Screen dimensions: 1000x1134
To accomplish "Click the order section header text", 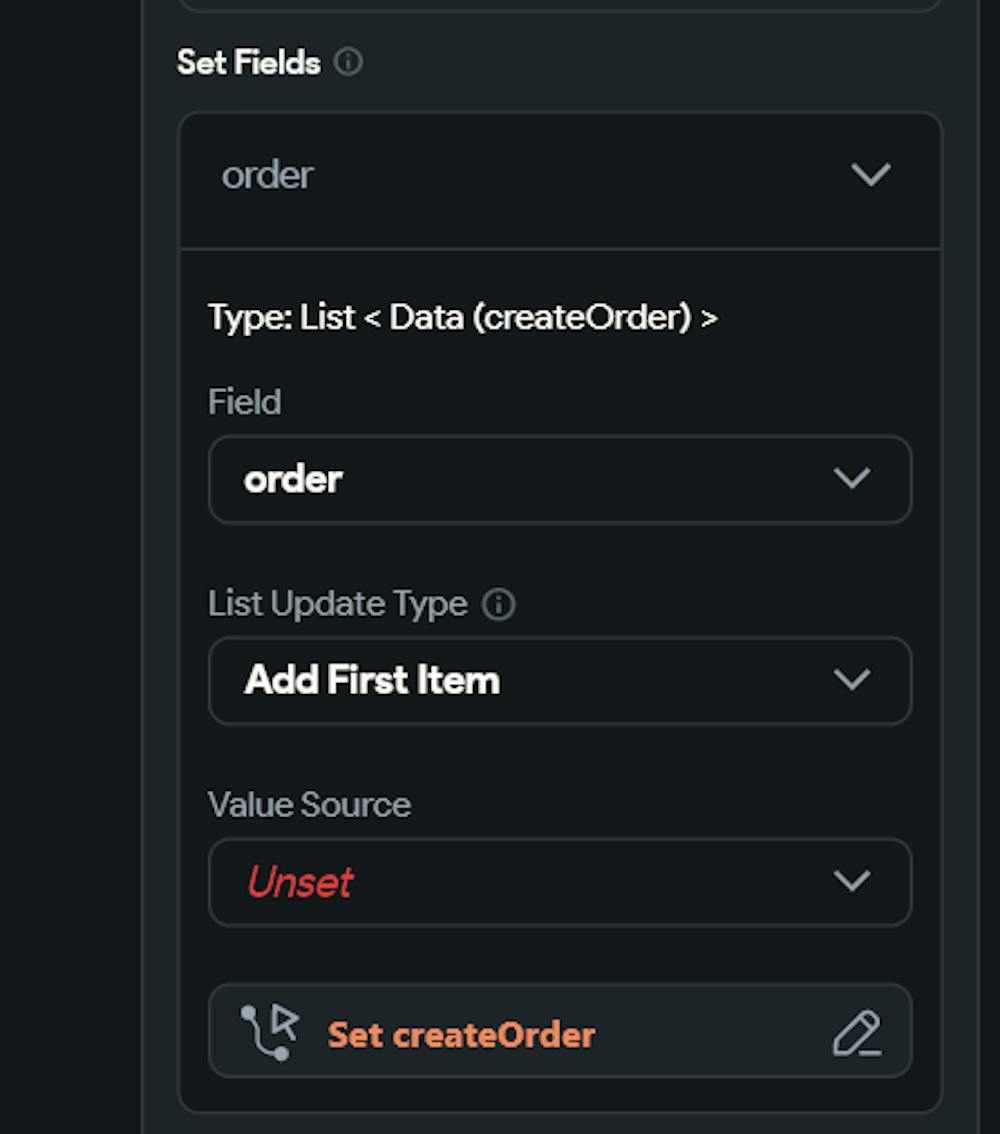I will coord(268,175).
